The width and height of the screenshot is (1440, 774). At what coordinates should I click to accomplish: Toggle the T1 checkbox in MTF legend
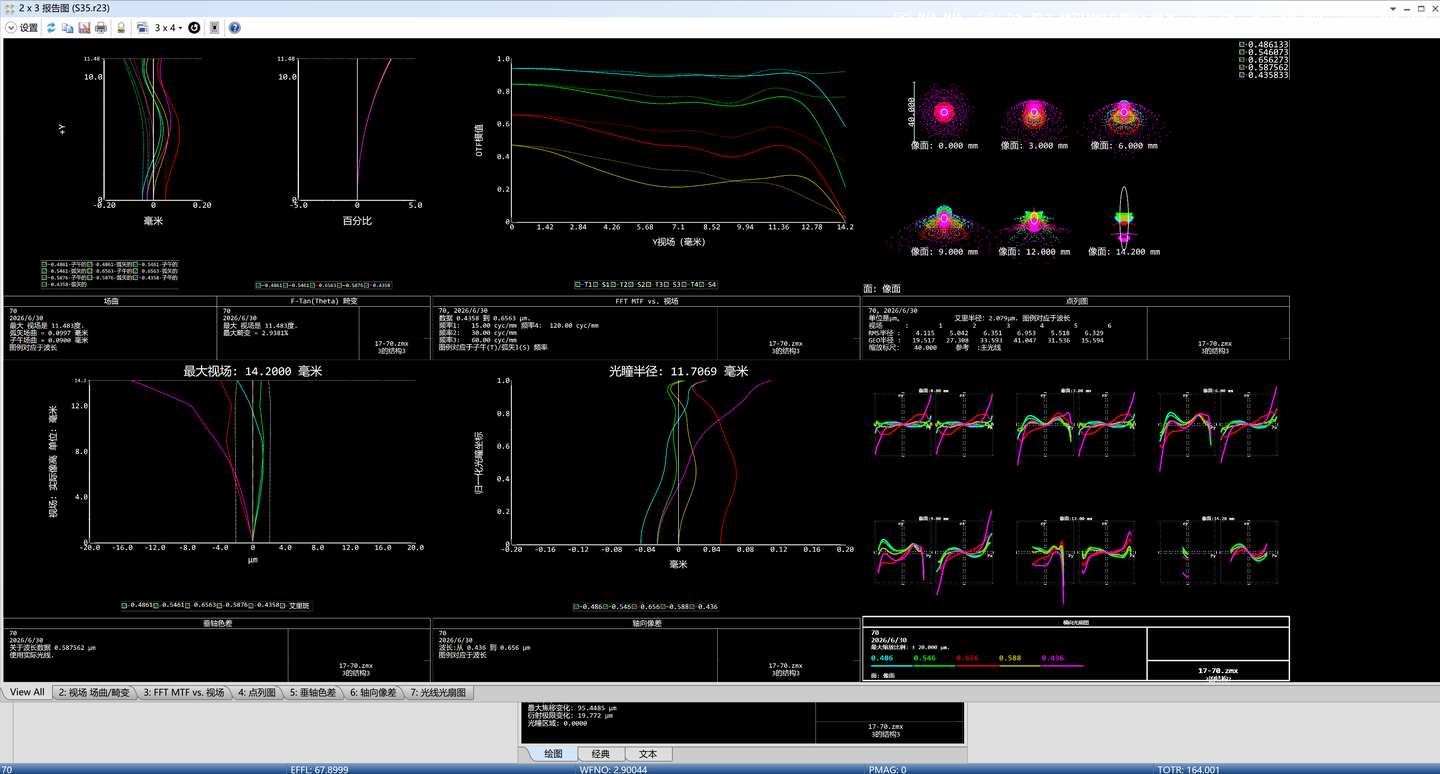[x=578, y=285]
